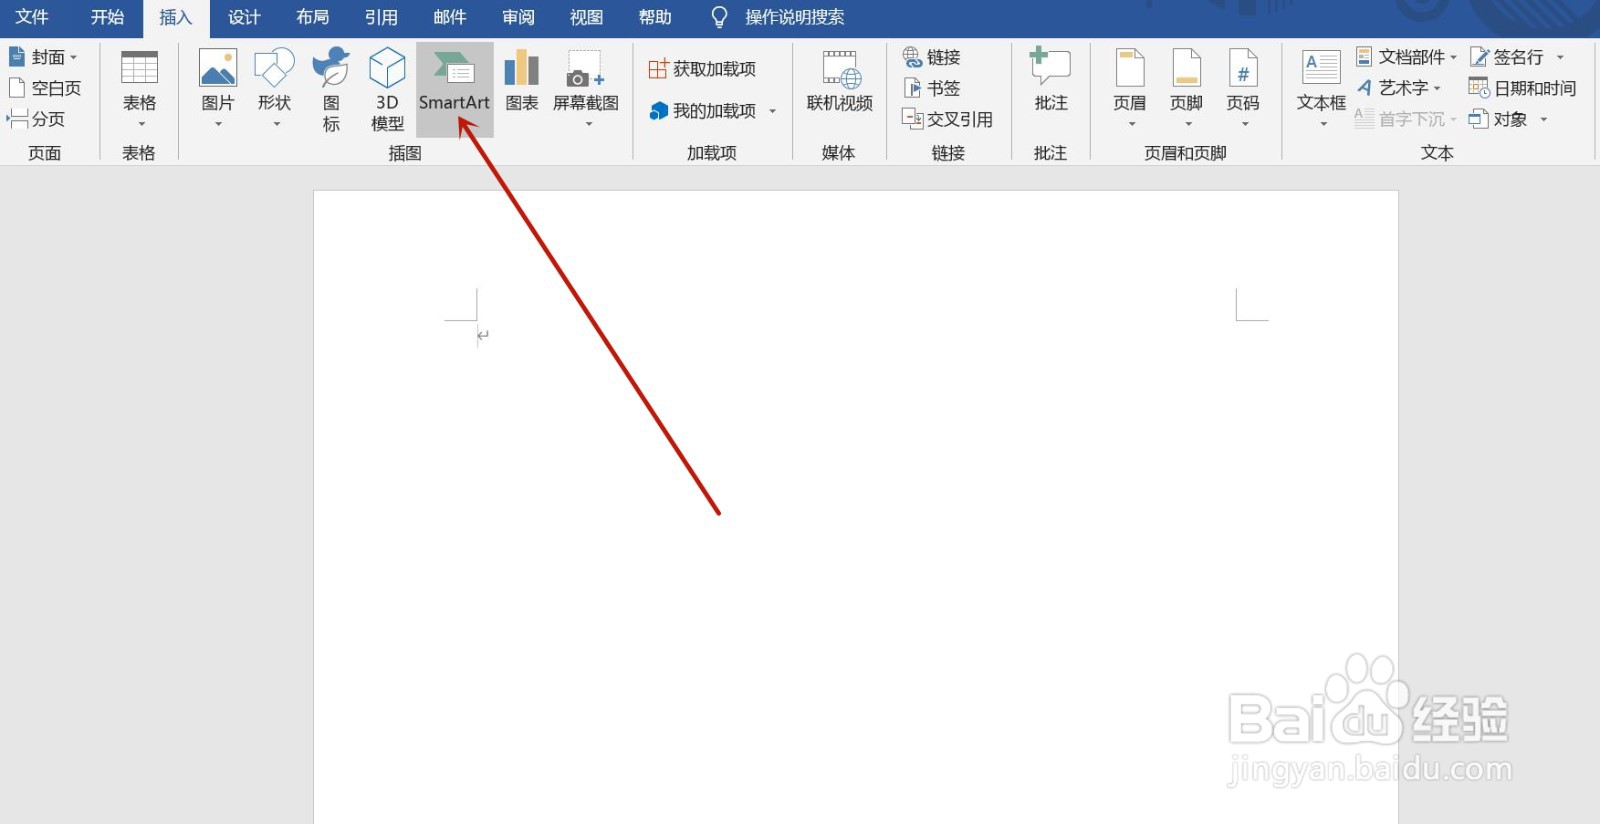Expand the 签名行 dropdown arrow

click(x=1560, y=58)
